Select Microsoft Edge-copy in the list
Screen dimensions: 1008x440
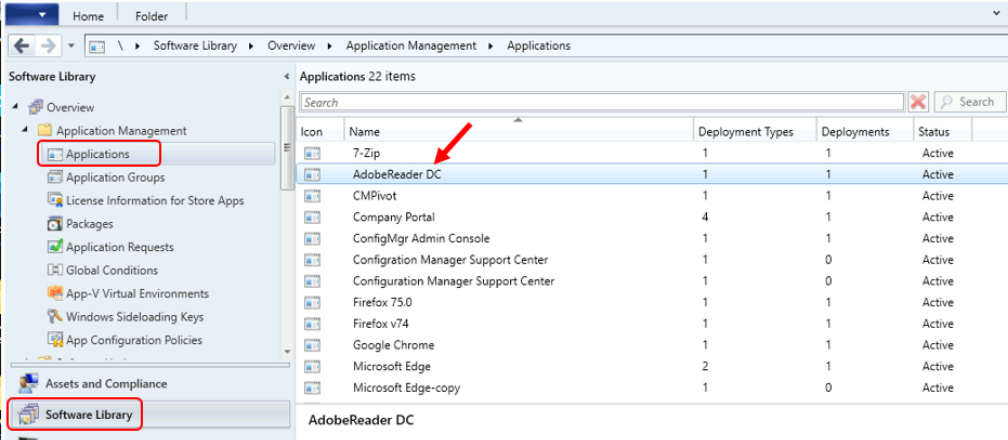coord(406,388)
